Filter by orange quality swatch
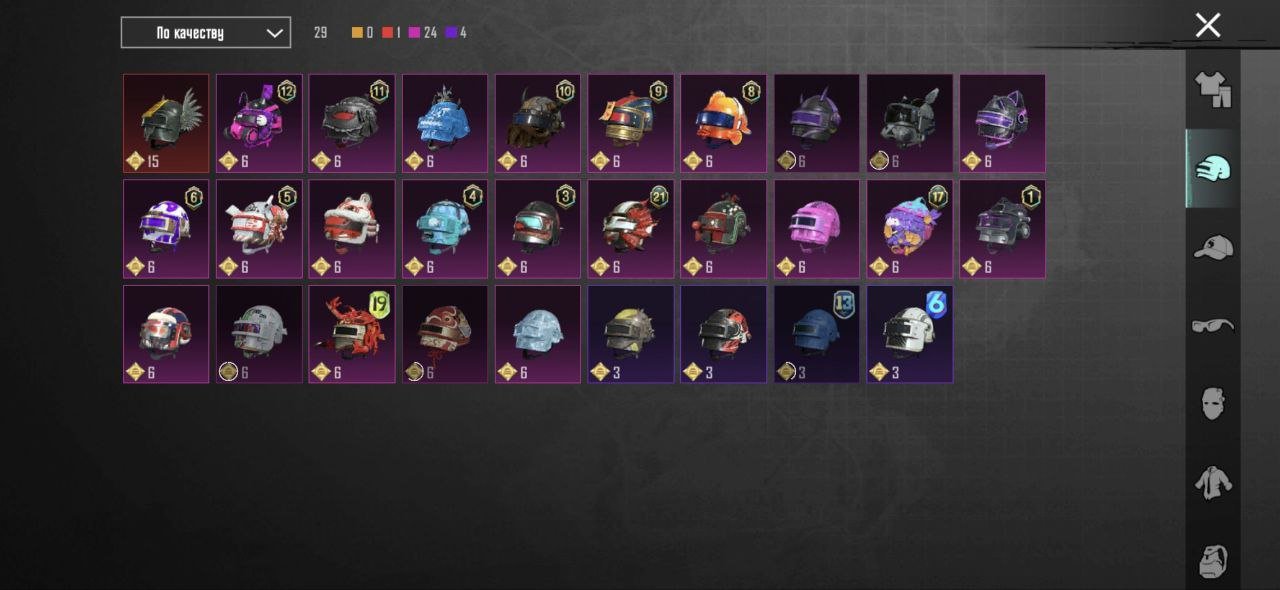Image resolution: width=1280 pixels, height=590 pixels. (357, 33)
